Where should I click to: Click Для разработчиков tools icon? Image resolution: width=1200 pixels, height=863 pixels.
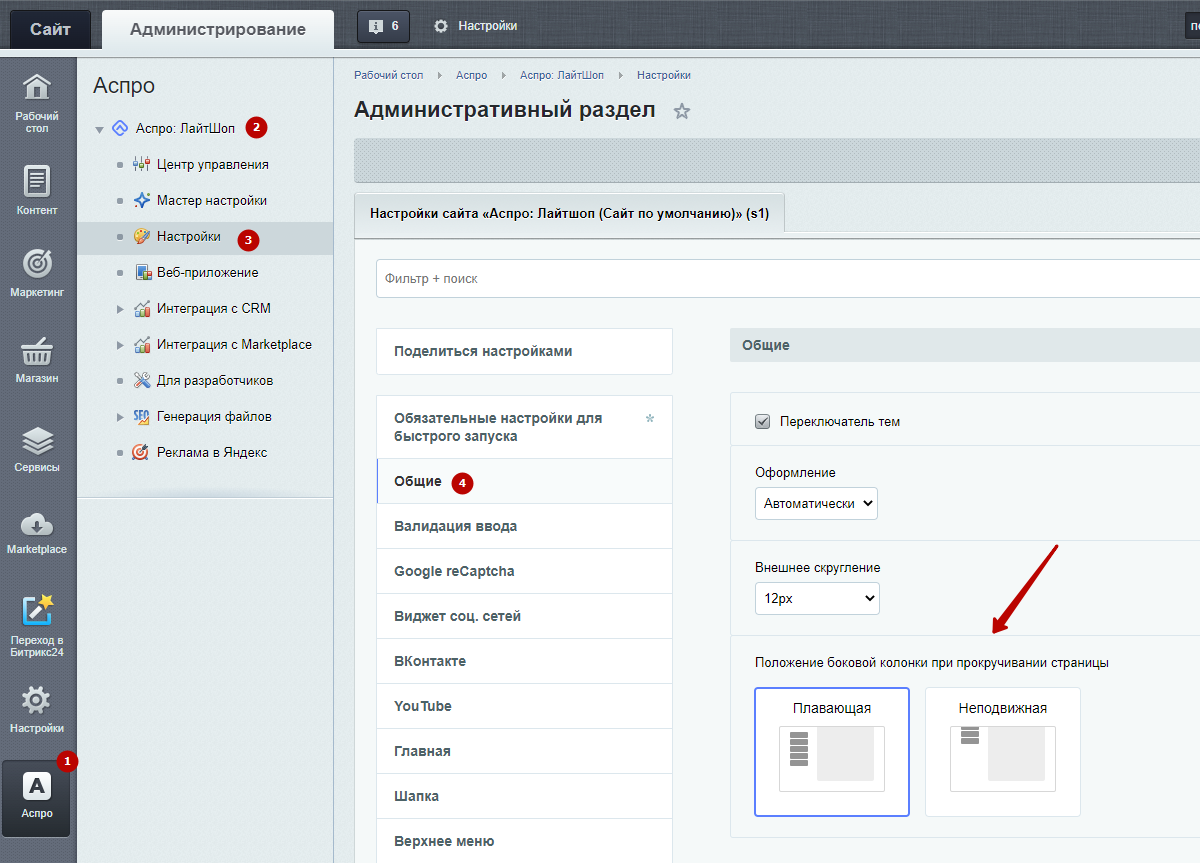coord(141,380)
